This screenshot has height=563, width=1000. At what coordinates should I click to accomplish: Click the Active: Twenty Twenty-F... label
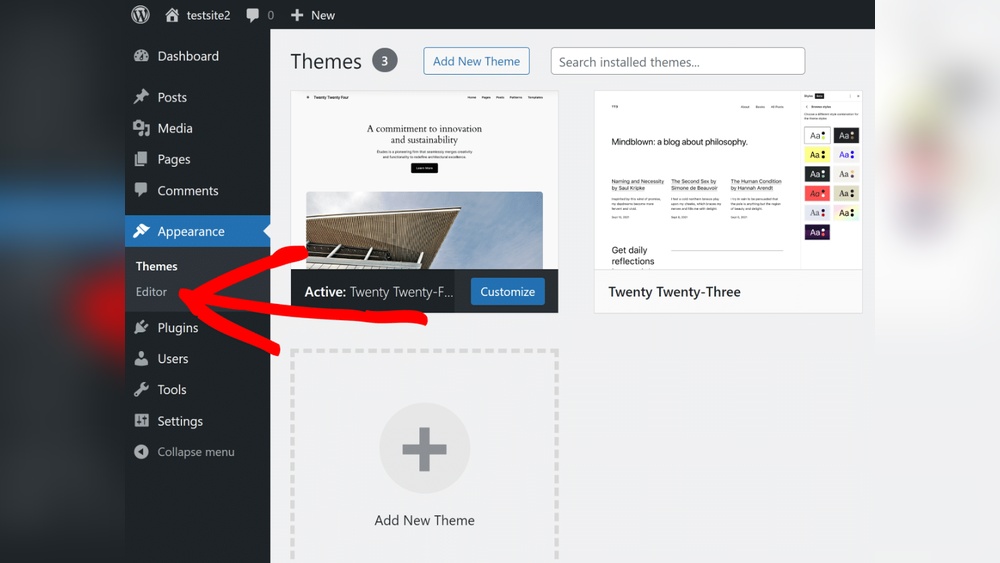(x=379, y=291)
